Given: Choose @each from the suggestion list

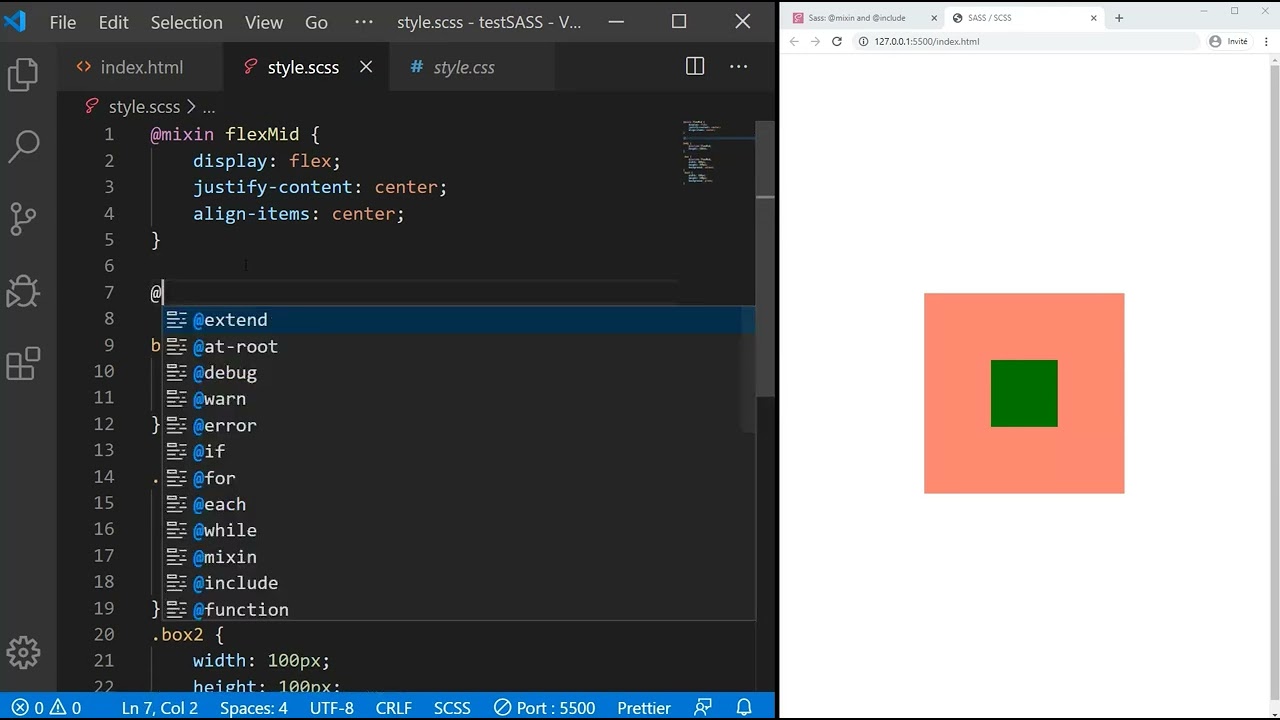Looking at the screenshot, I should coord(460,504).
